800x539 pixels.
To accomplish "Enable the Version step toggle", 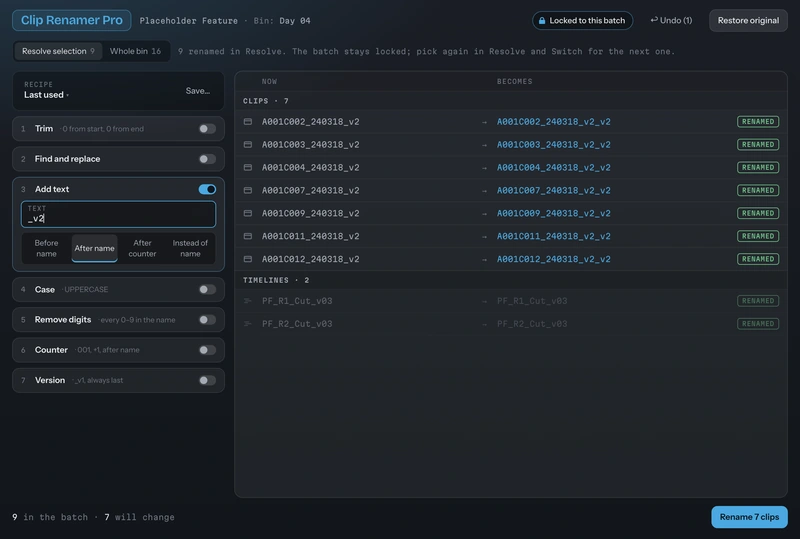I will [x=207, y=380].
